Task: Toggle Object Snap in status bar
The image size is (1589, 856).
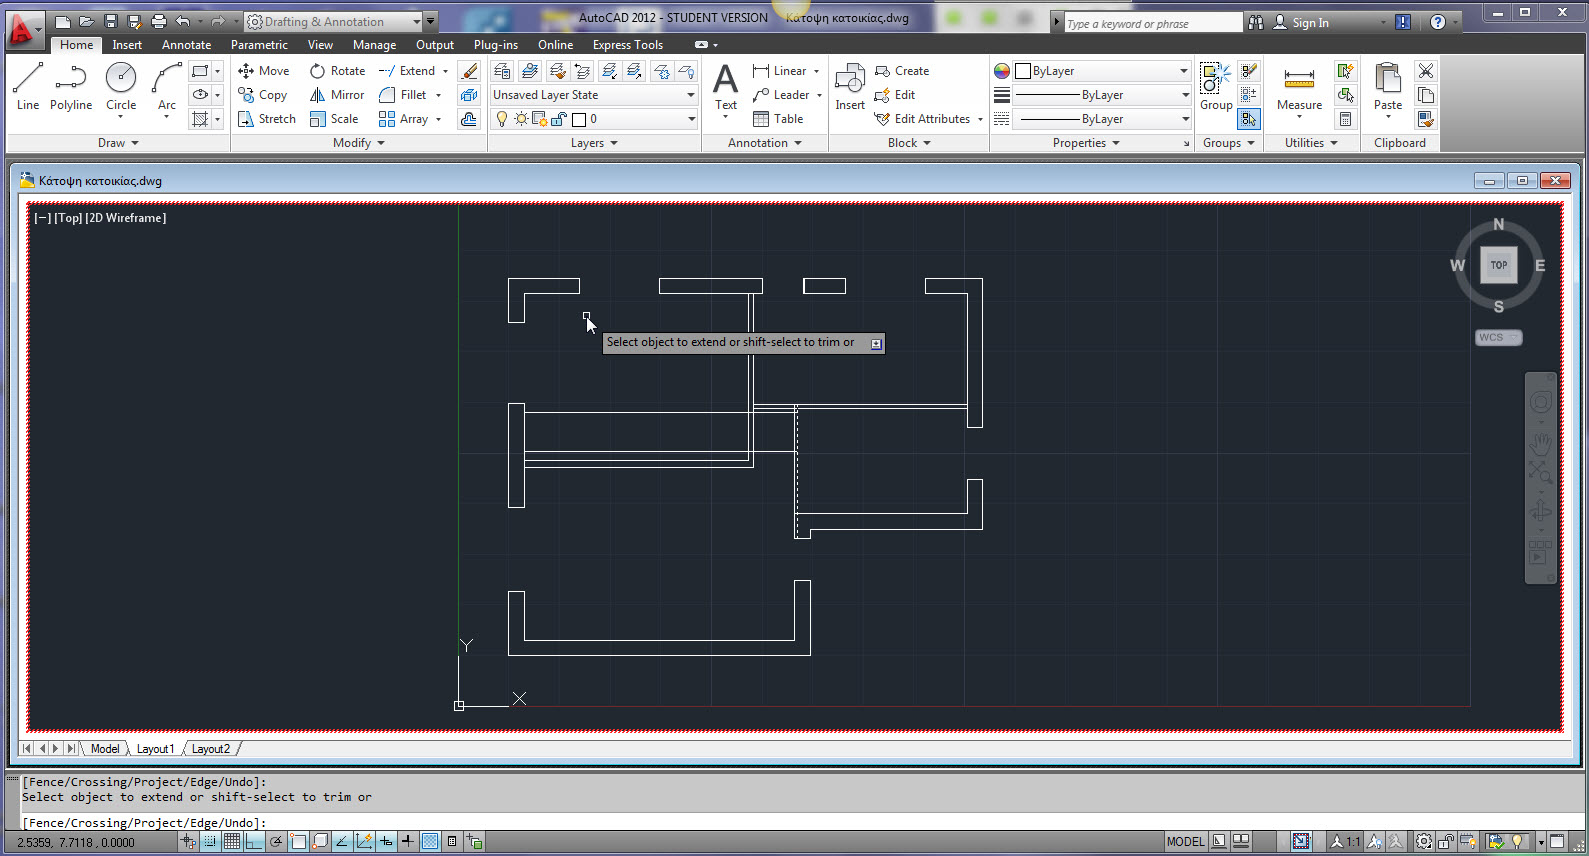Action: point(298,842)
